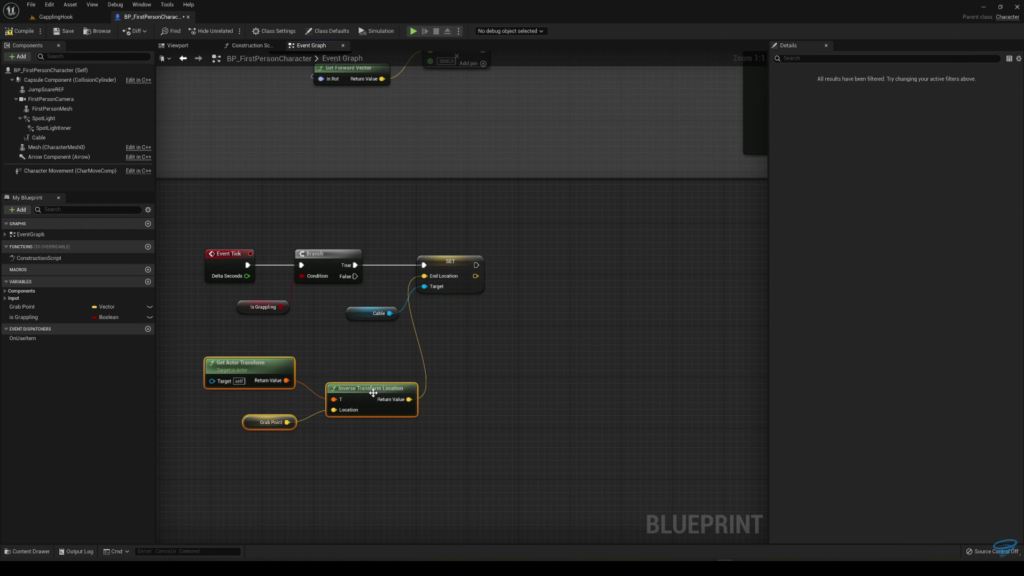Click BP_FirstPersonCharacter breadcrumb

click(269, 59)
